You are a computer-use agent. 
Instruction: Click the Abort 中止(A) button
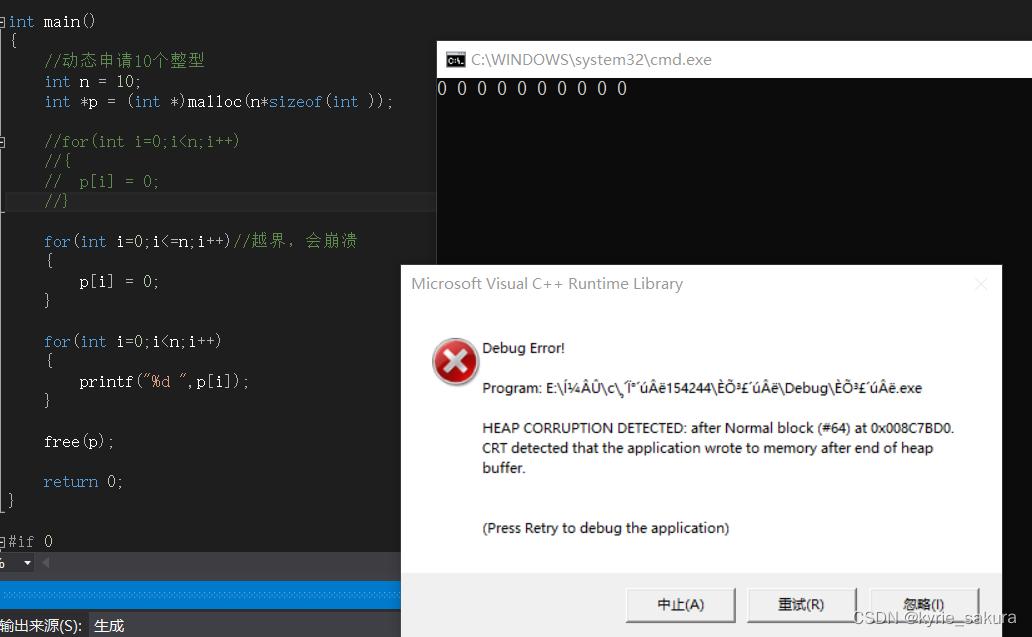click(x=681, y=605)
